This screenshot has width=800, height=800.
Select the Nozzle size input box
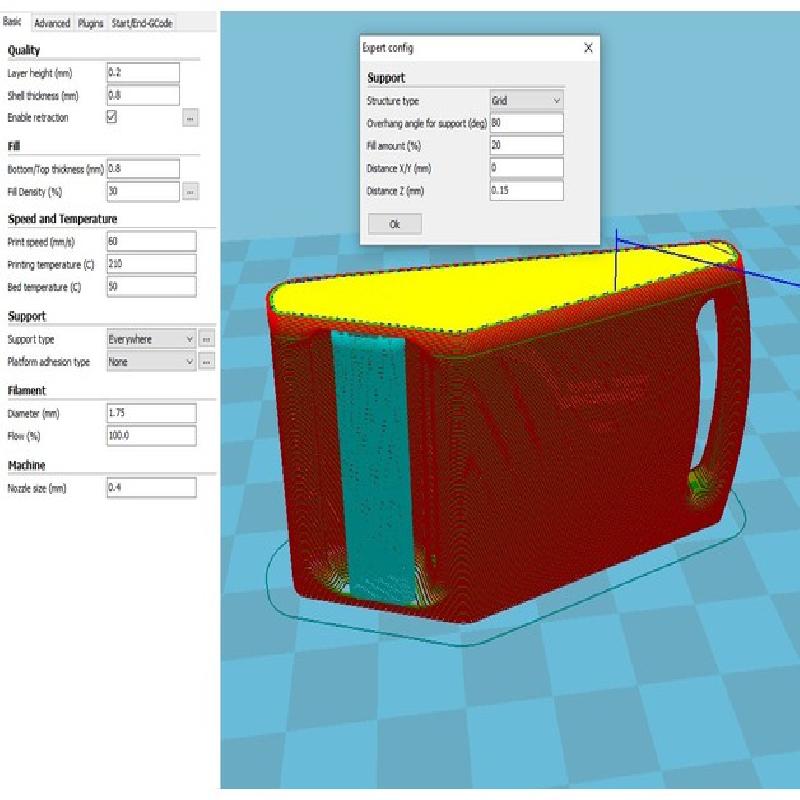click(150, 488)
